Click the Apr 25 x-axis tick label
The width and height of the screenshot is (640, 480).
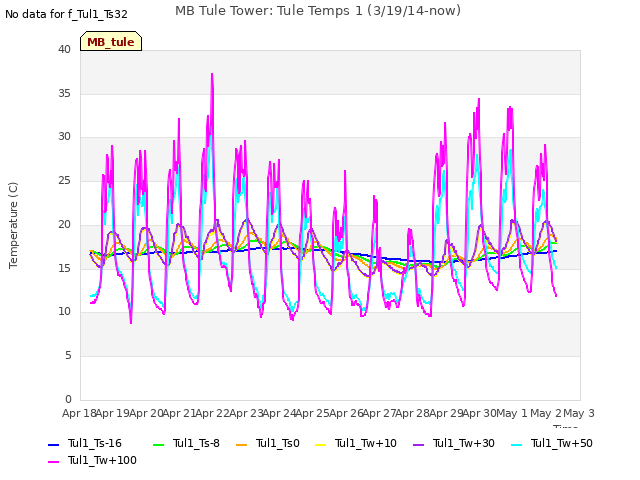pyautogui.click(x=313, y=413)
